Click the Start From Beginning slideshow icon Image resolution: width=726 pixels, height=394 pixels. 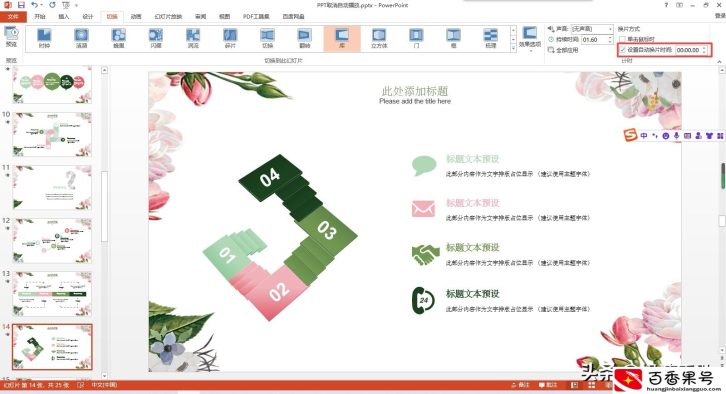click(66, 5)
